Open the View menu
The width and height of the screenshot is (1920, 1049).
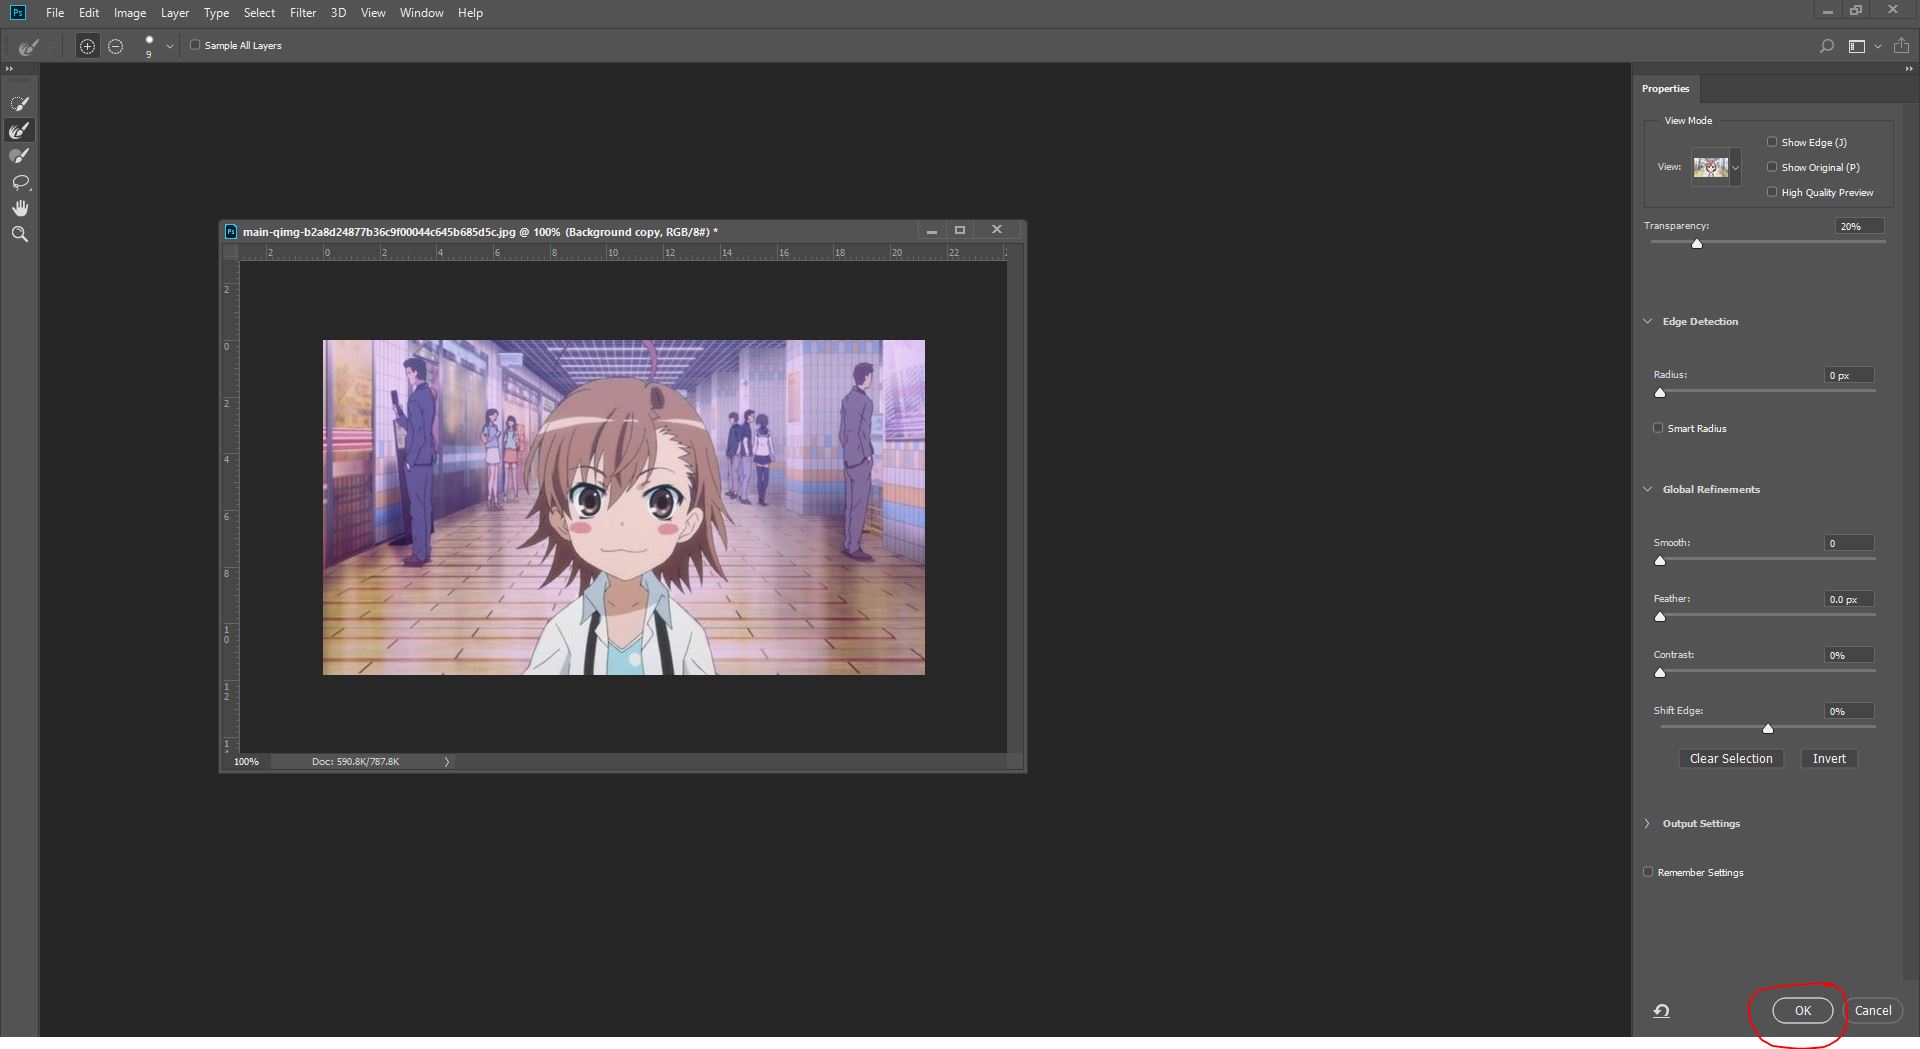coord(373,13)
